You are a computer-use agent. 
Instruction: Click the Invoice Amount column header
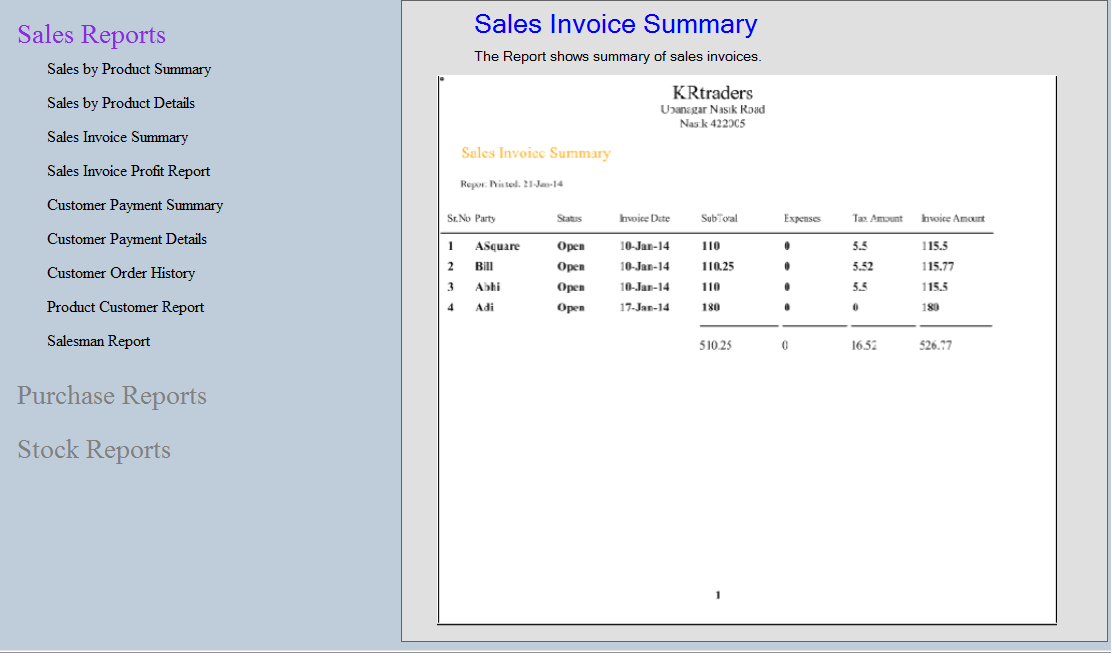[952, 218]
